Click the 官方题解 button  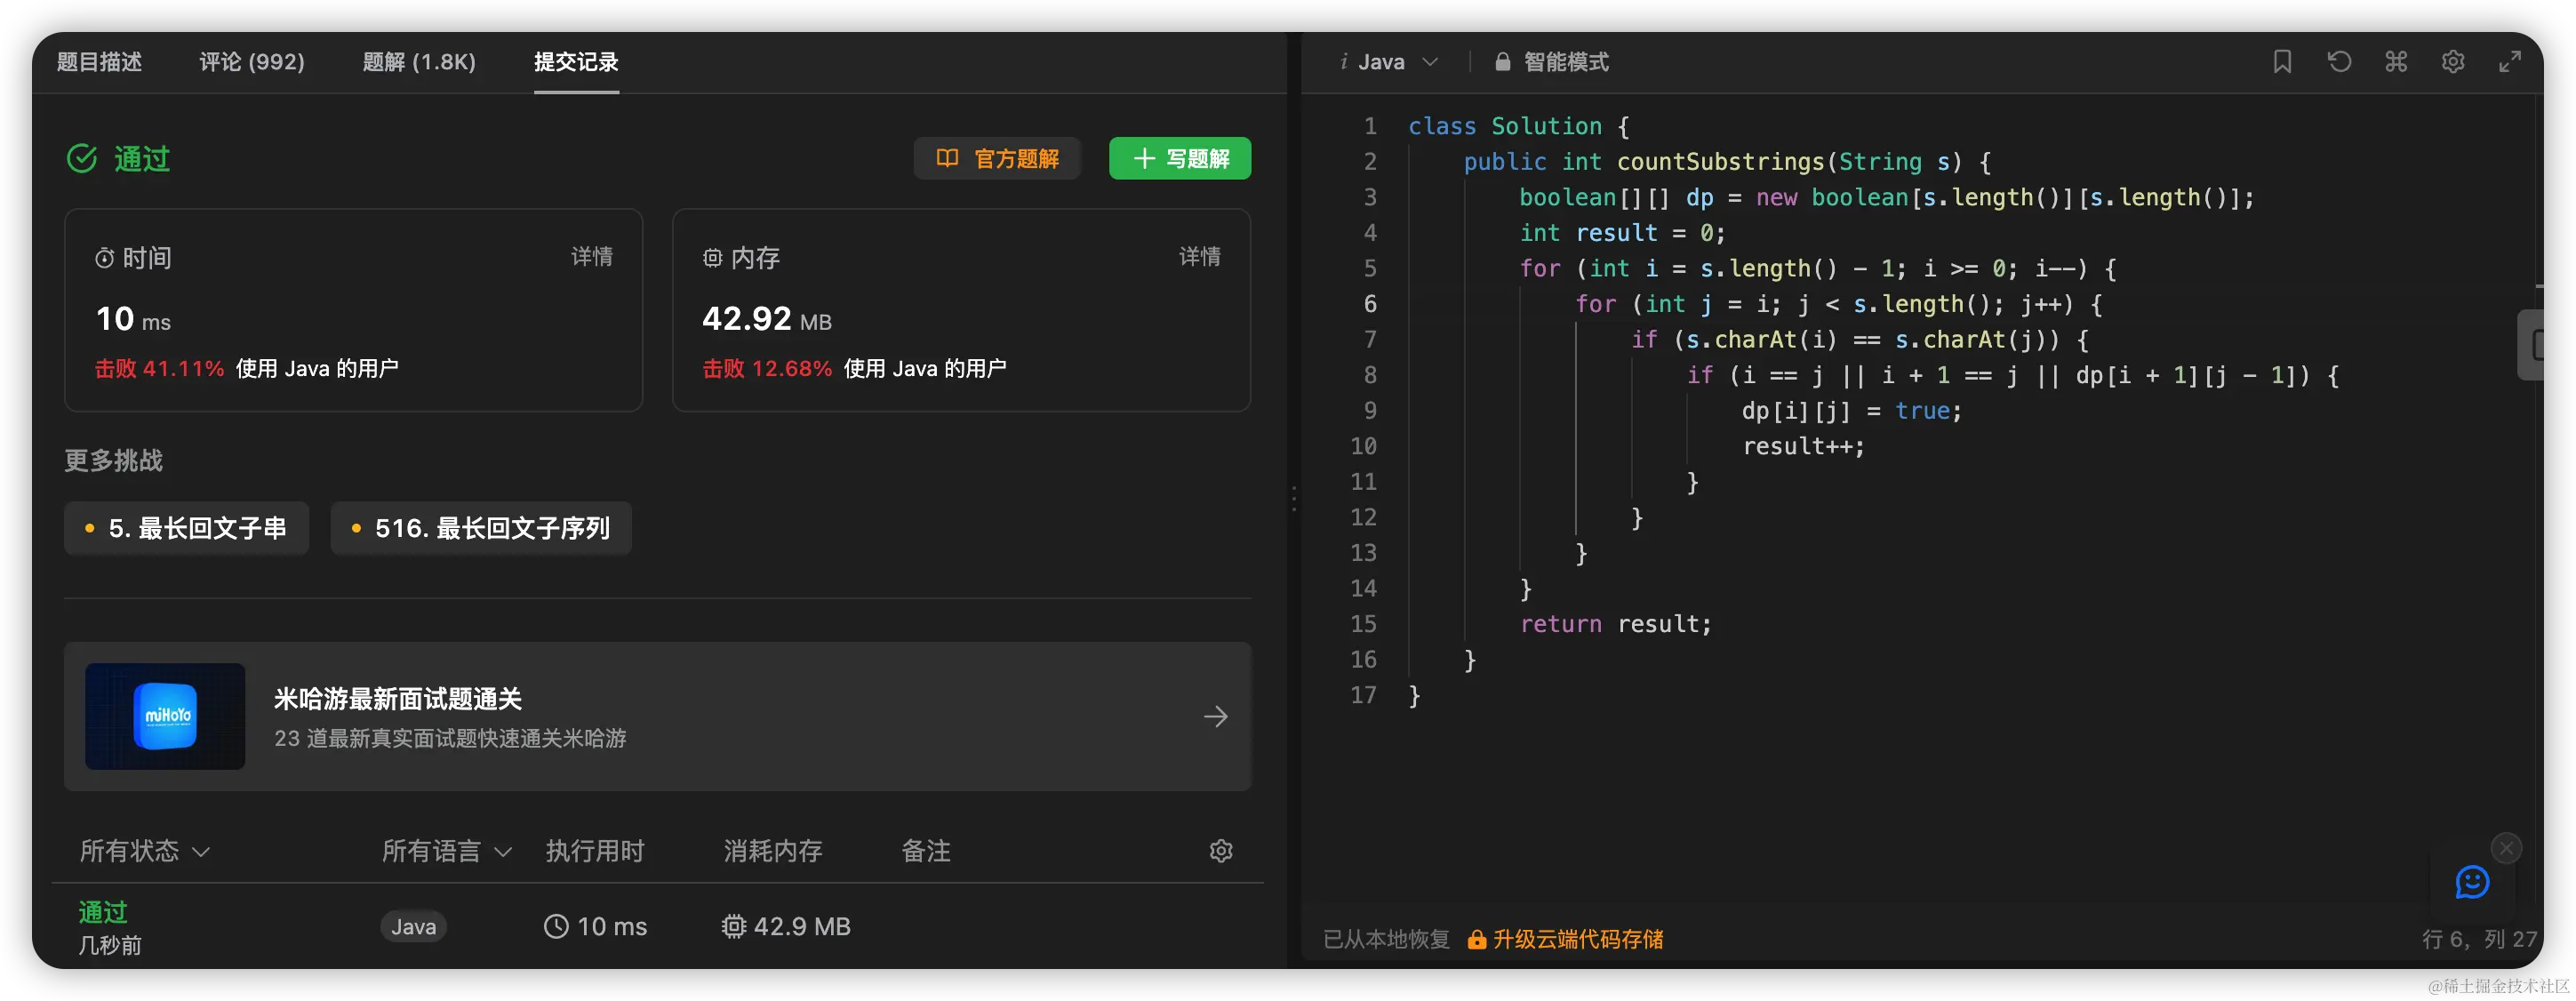coord(997,159)
